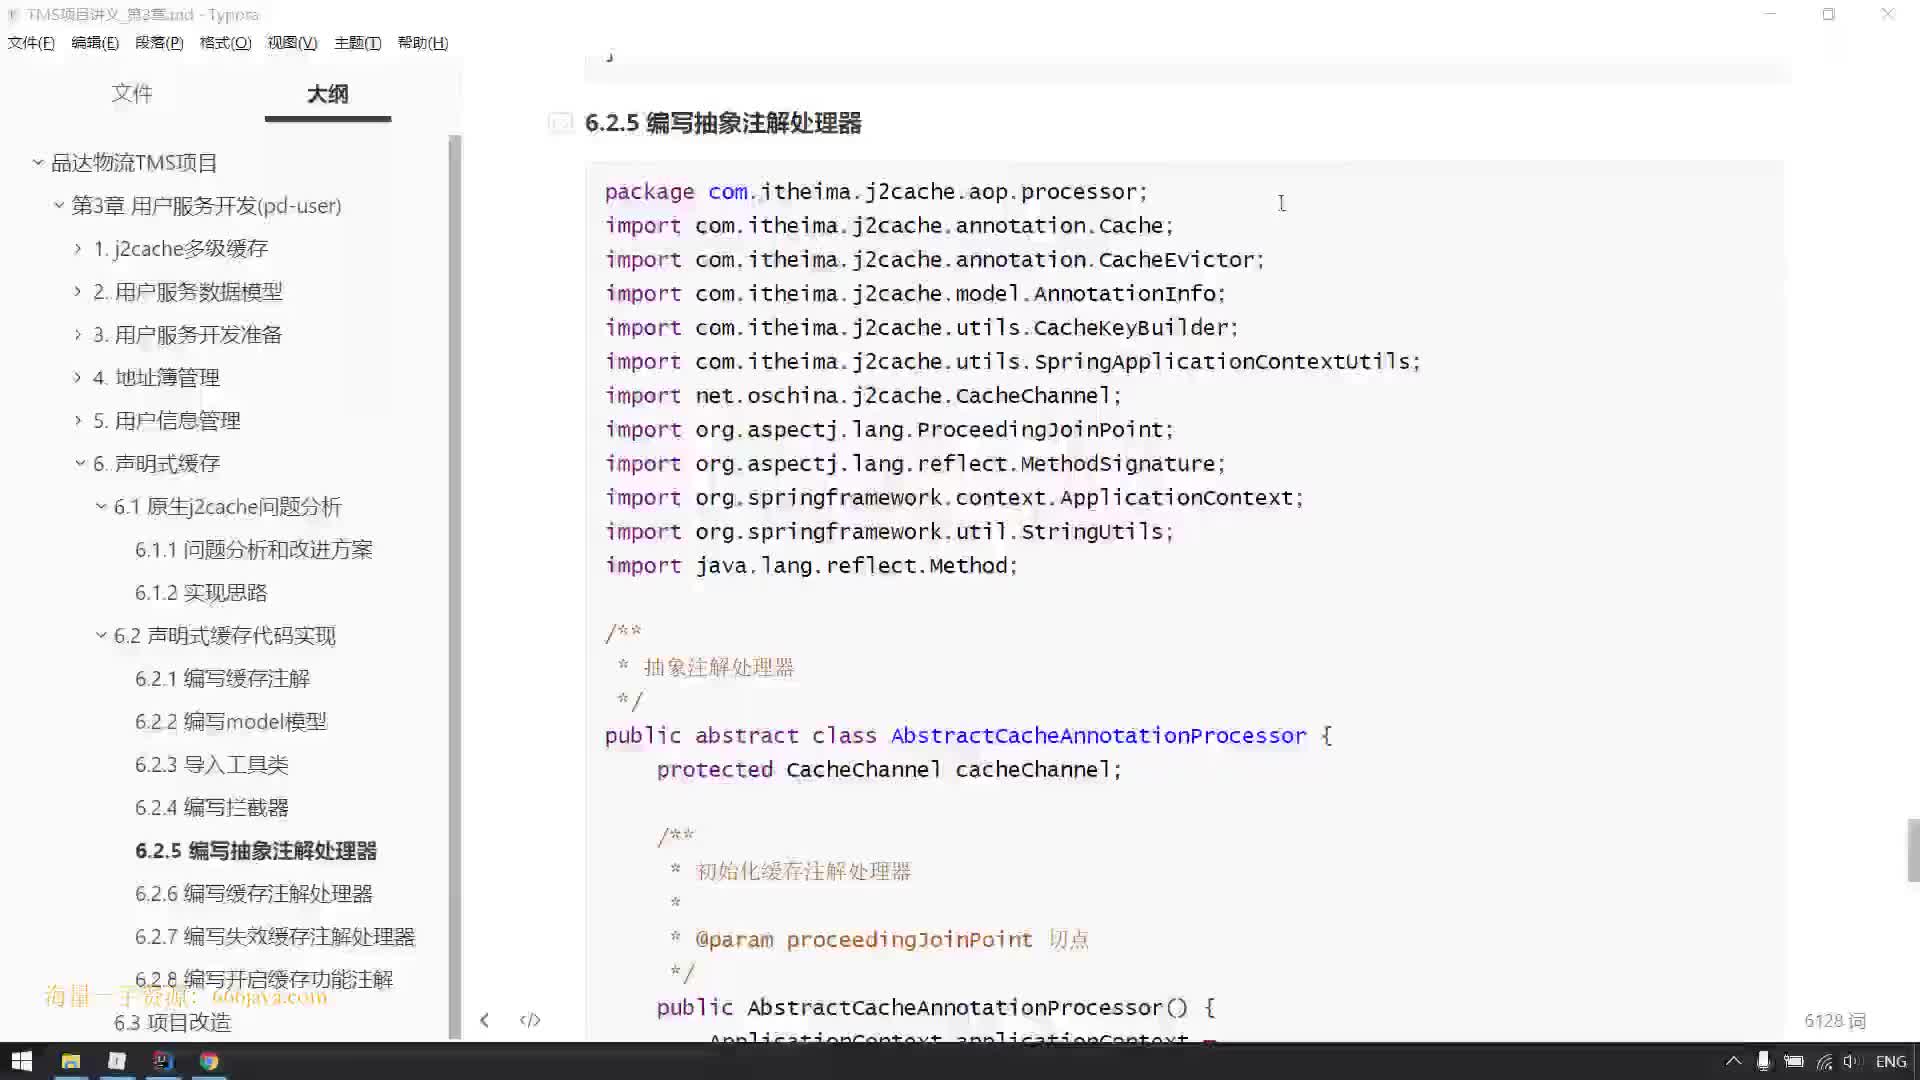Collapse 第3章 用户服务开发(pd-user) node

[59, 205]
